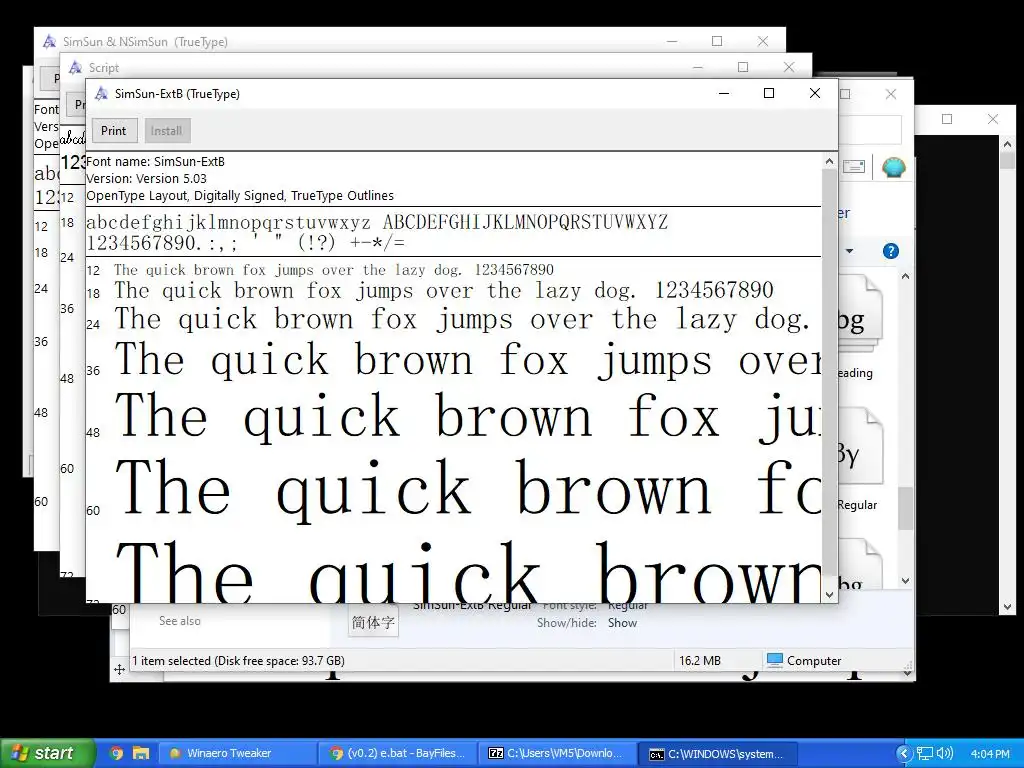The image size is (1024, 768).
Task: Switch to Winaero Tweaker taskbar button
Action: (x=238, y=753)
